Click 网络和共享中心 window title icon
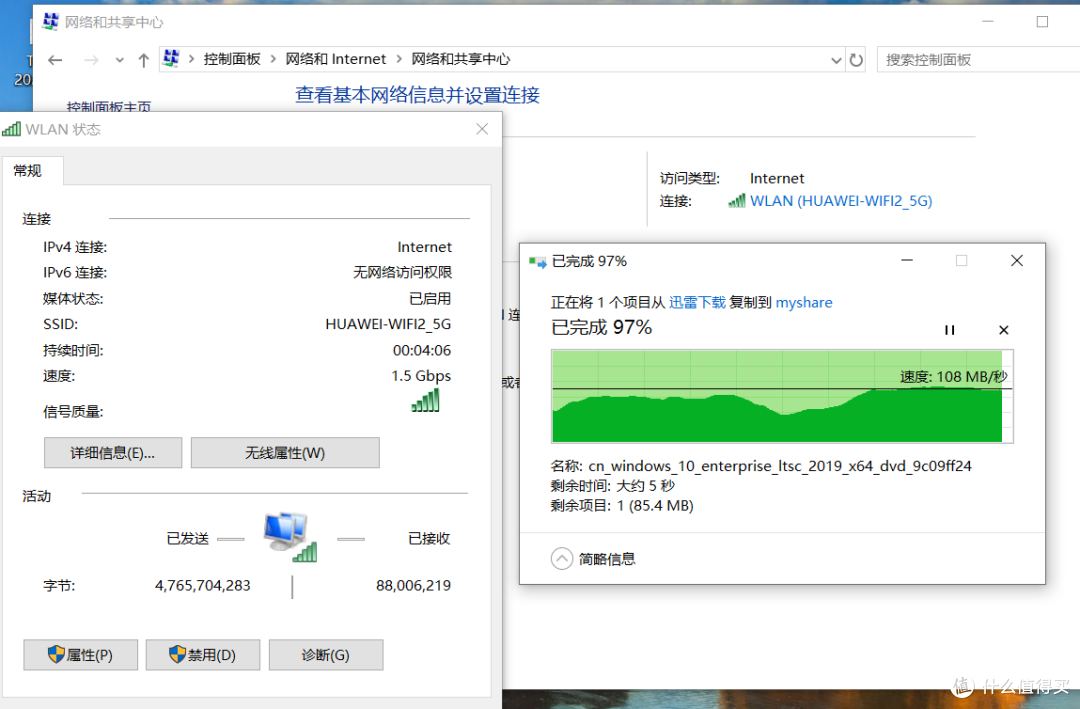Screen dimensions: 1080x709 (50, 21)
